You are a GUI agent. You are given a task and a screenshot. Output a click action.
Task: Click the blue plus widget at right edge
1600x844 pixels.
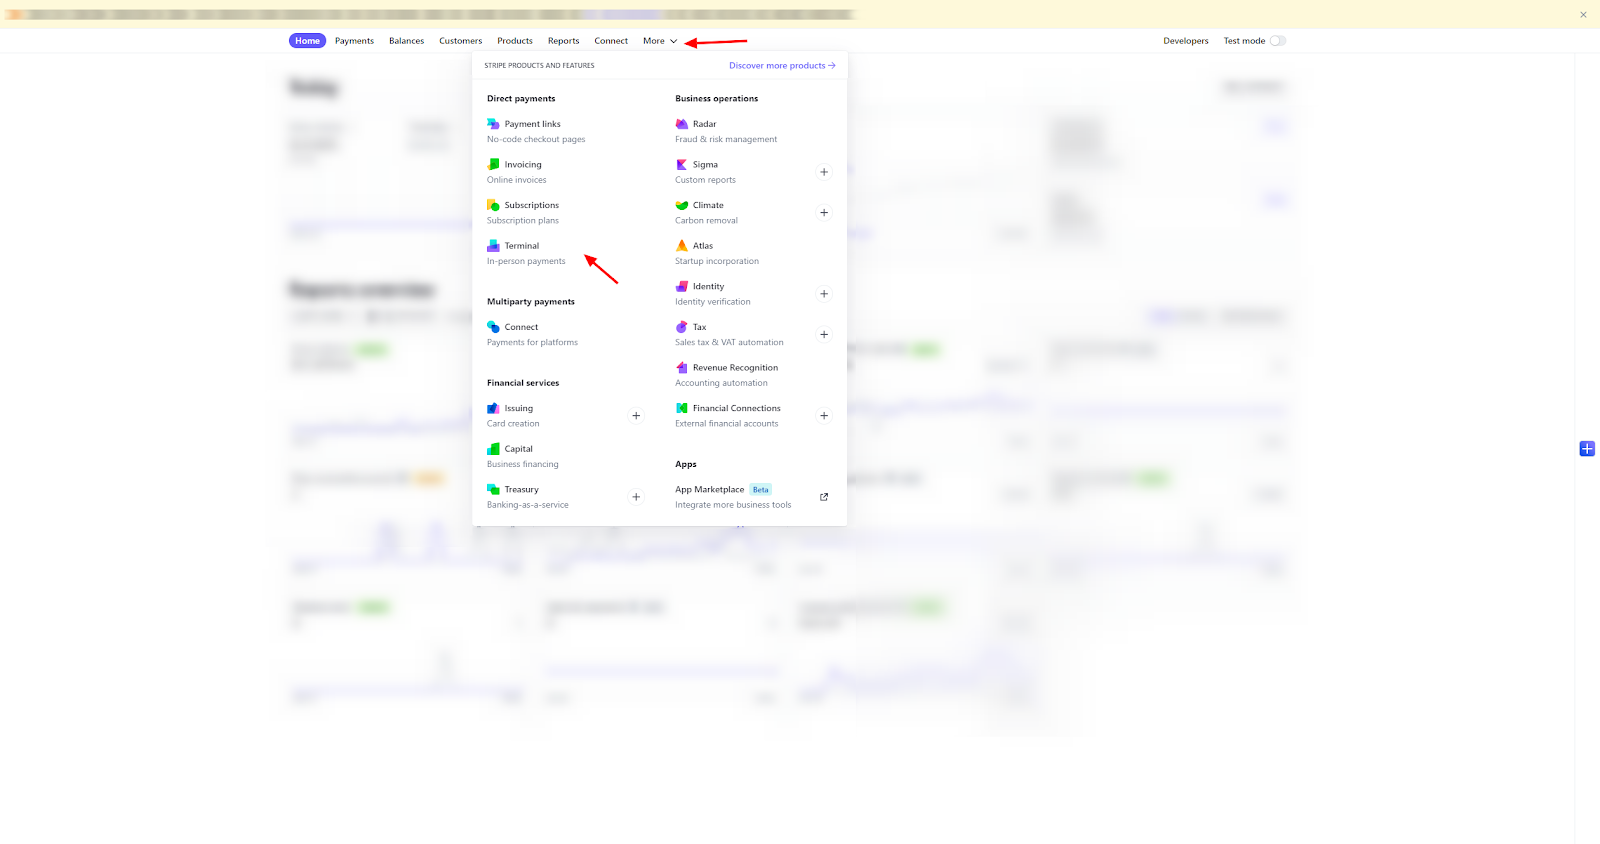pos(1587,448)
